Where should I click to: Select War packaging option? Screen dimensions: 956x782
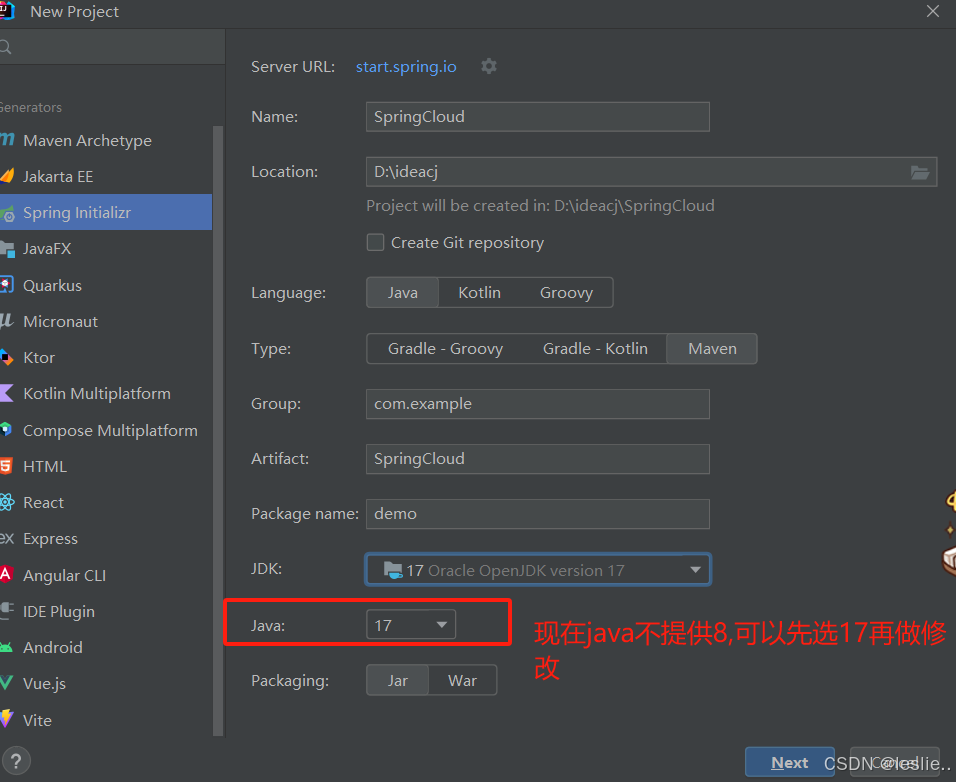462,680
